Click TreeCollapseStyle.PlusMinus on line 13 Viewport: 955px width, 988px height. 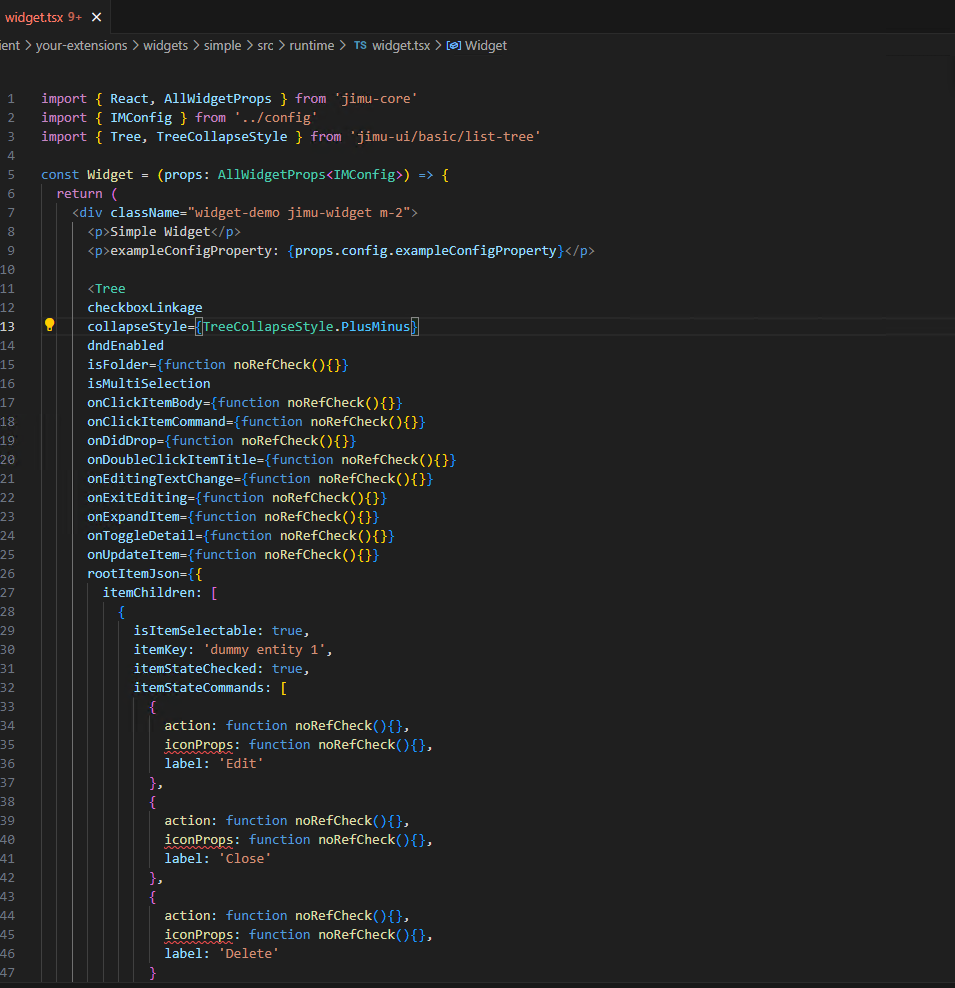tap(306, 327)
